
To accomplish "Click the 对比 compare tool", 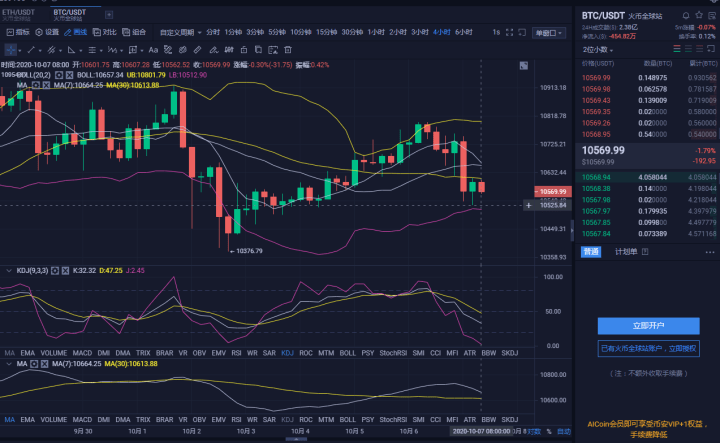I will coord(104,32).
